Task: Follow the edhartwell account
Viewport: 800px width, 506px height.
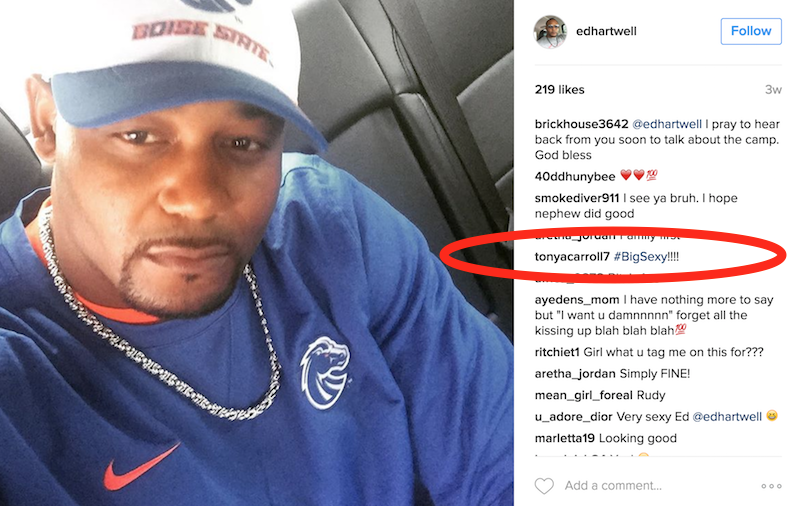Action: pos(751,31)
